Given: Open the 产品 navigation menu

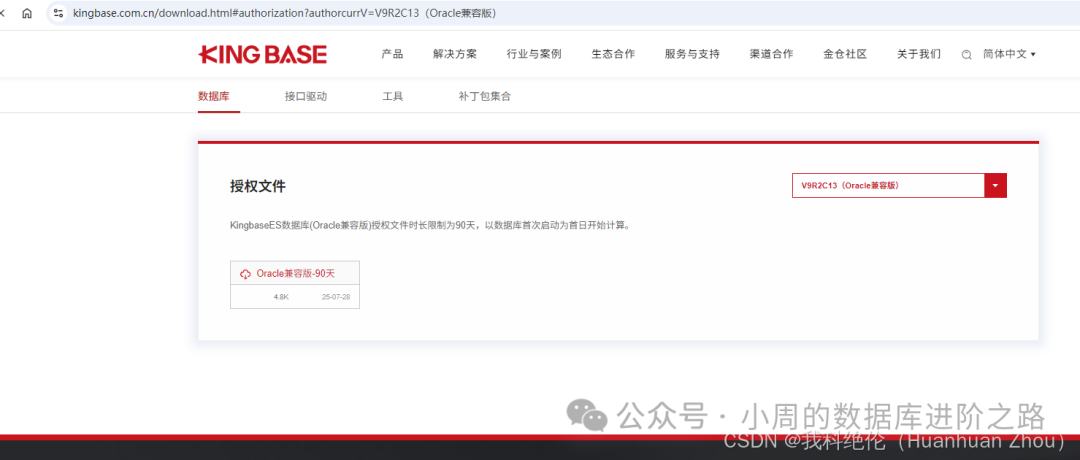Looking at the screenshot, I should click(x=392, y=54).
